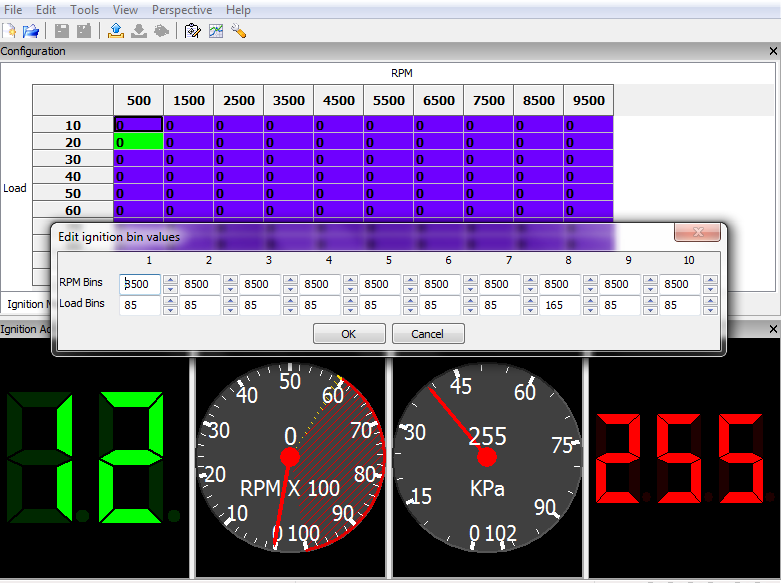Click the green seven-segment digital readout
This screenshot has height=583, width=781.
point(93,457)
